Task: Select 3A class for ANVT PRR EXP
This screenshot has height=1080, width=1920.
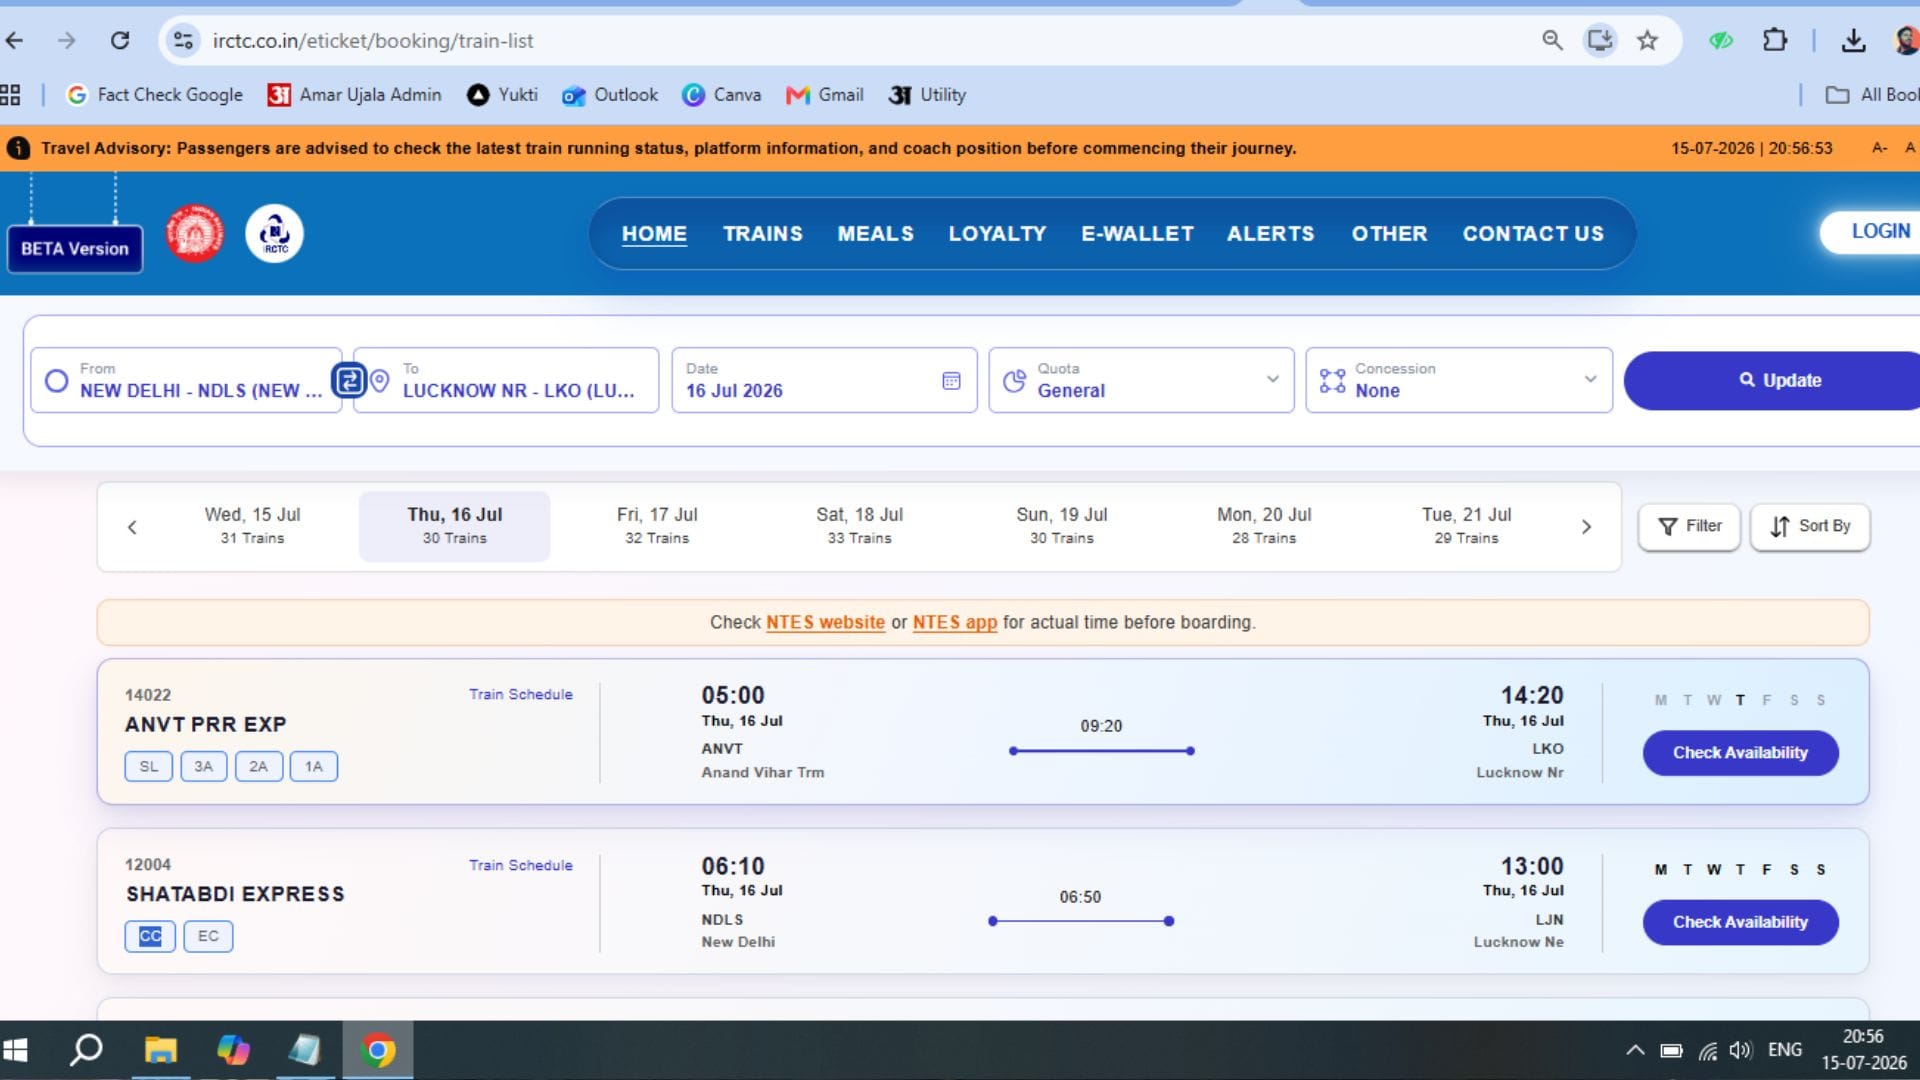Action: (x=204, y=766)
